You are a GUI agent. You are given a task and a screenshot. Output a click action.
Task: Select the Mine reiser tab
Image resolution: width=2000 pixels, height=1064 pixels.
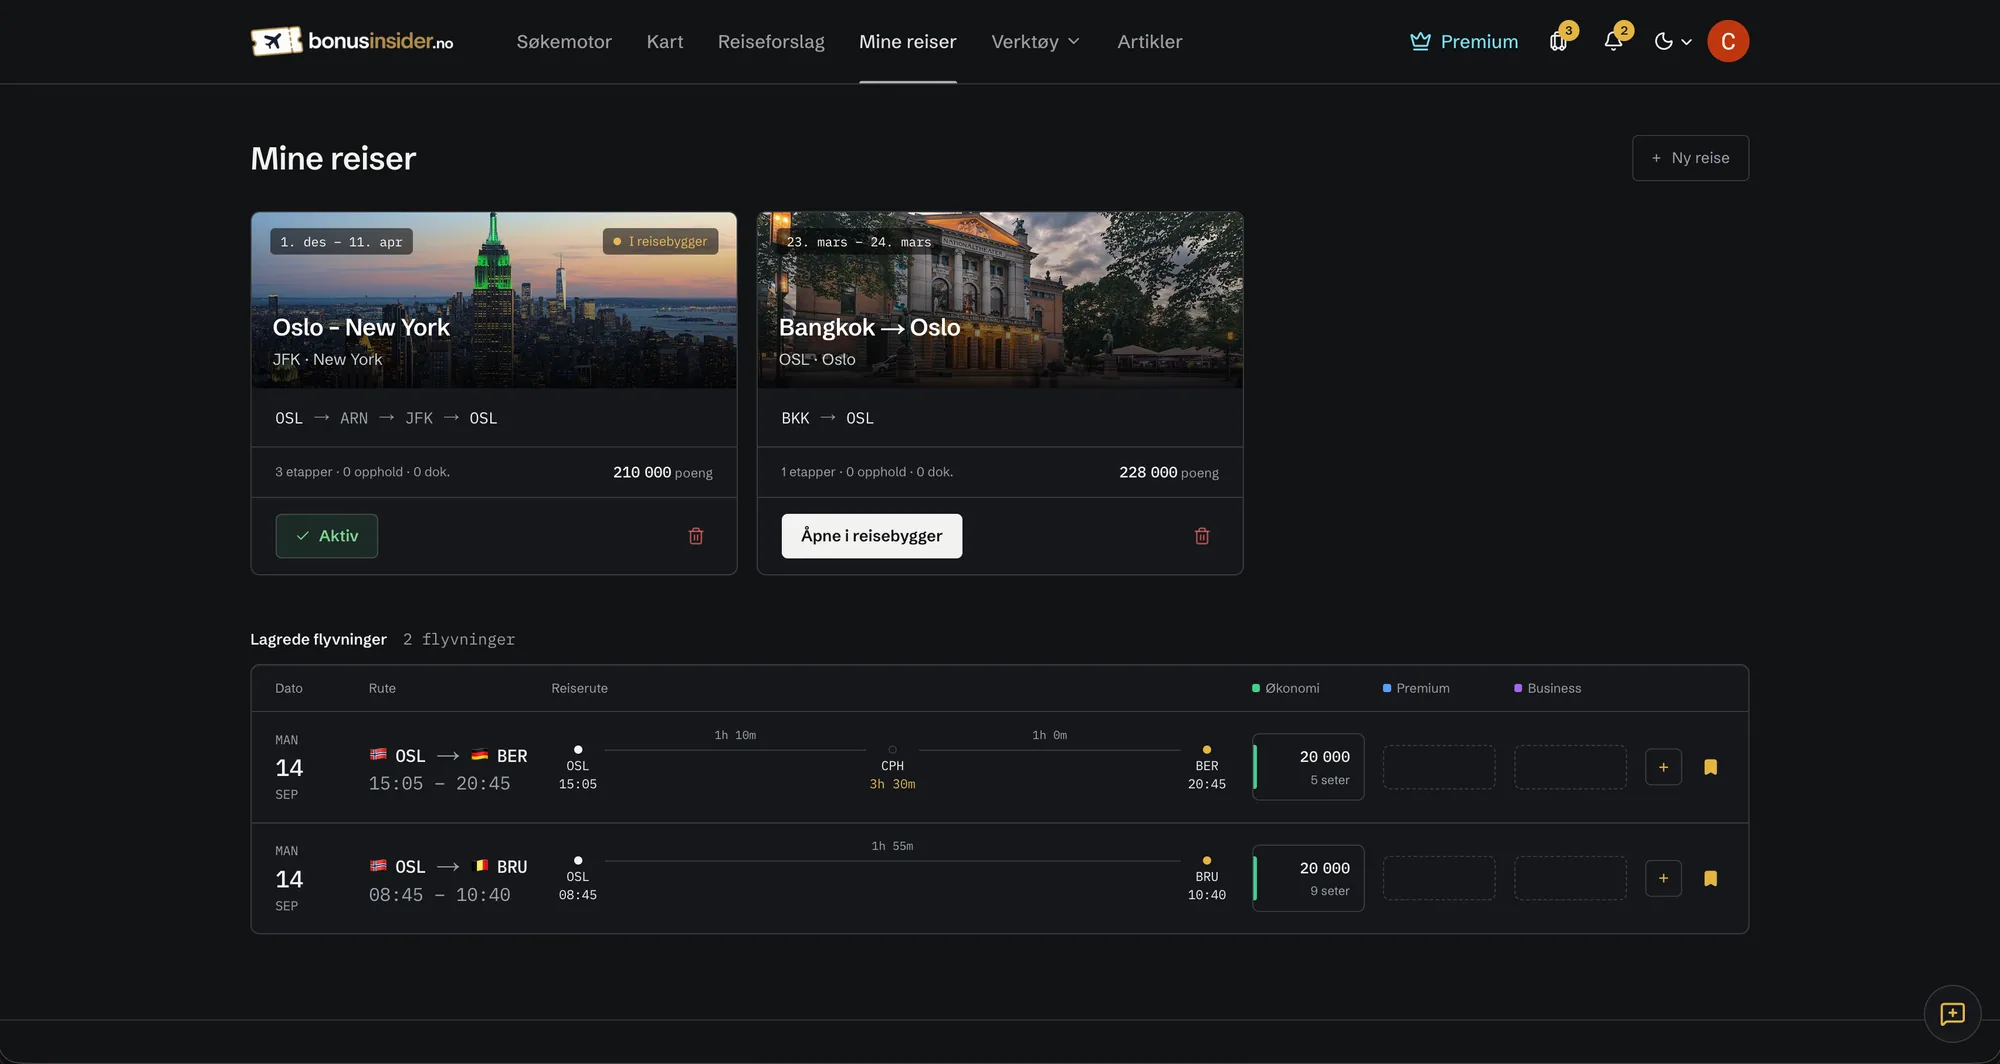(908, 41)
